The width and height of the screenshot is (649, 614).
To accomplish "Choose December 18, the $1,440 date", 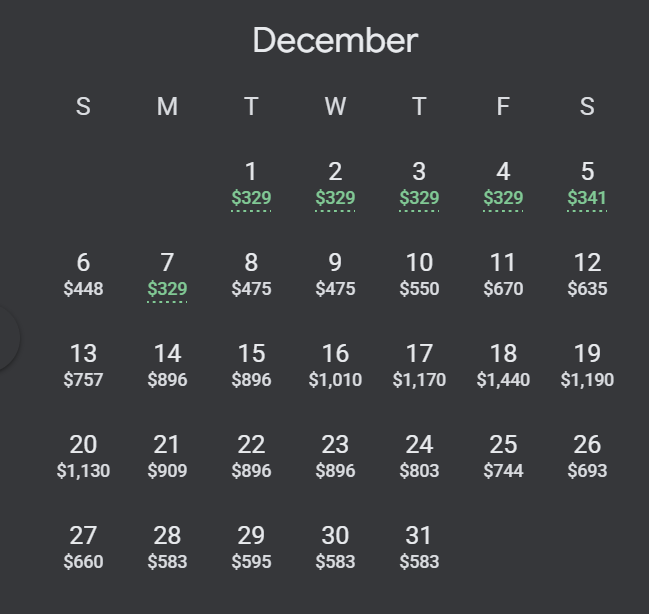I will (503, 367).
